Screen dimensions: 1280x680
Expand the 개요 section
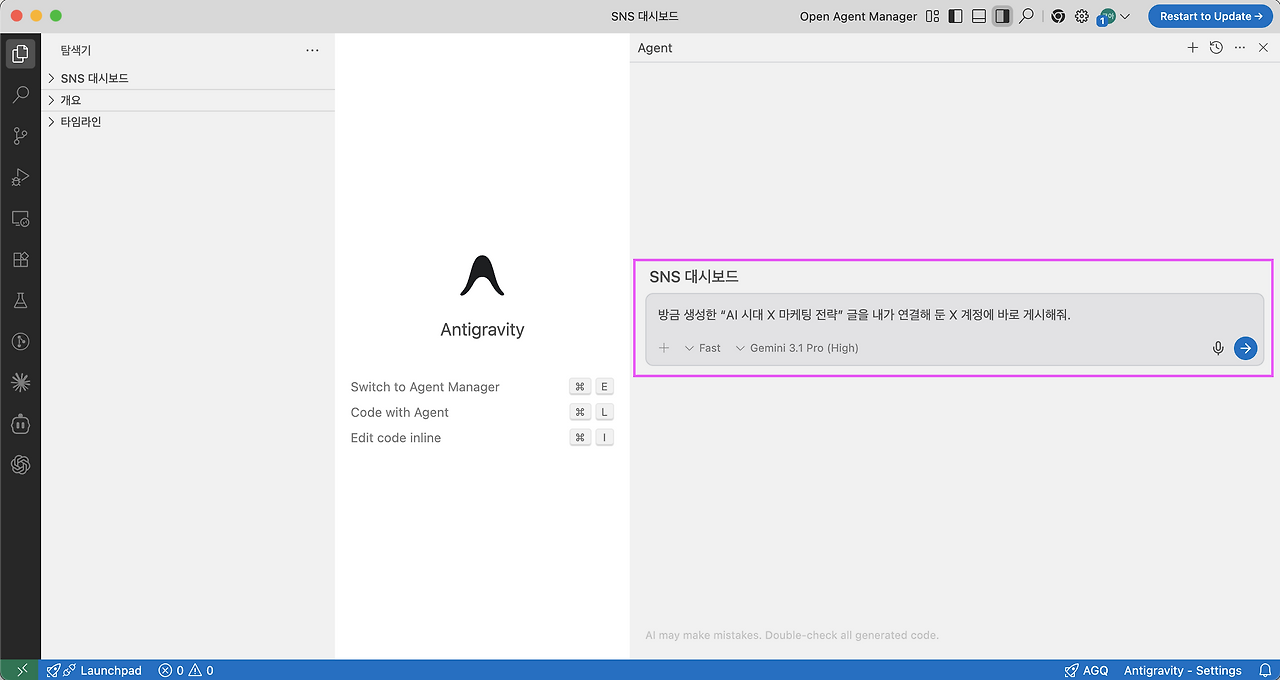[188, 100]
